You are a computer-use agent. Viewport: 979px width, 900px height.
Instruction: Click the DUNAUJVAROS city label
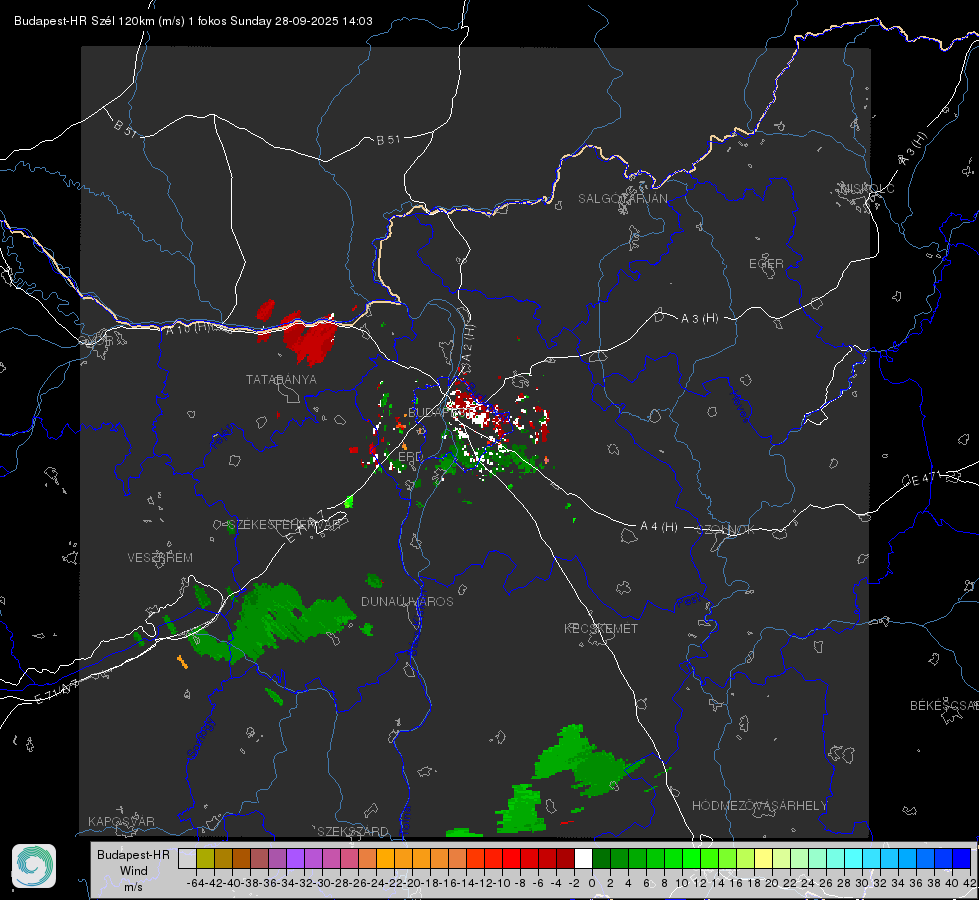[x=407, y=601]
